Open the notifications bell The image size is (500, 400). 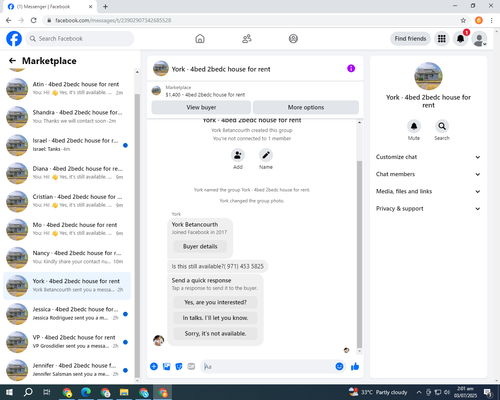click(460, 39)
